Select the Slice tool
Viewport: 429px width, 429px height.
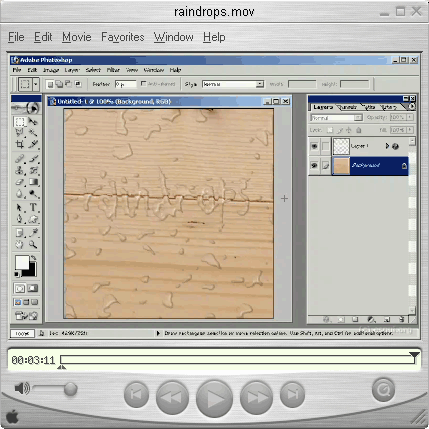[x=33, y=144]
